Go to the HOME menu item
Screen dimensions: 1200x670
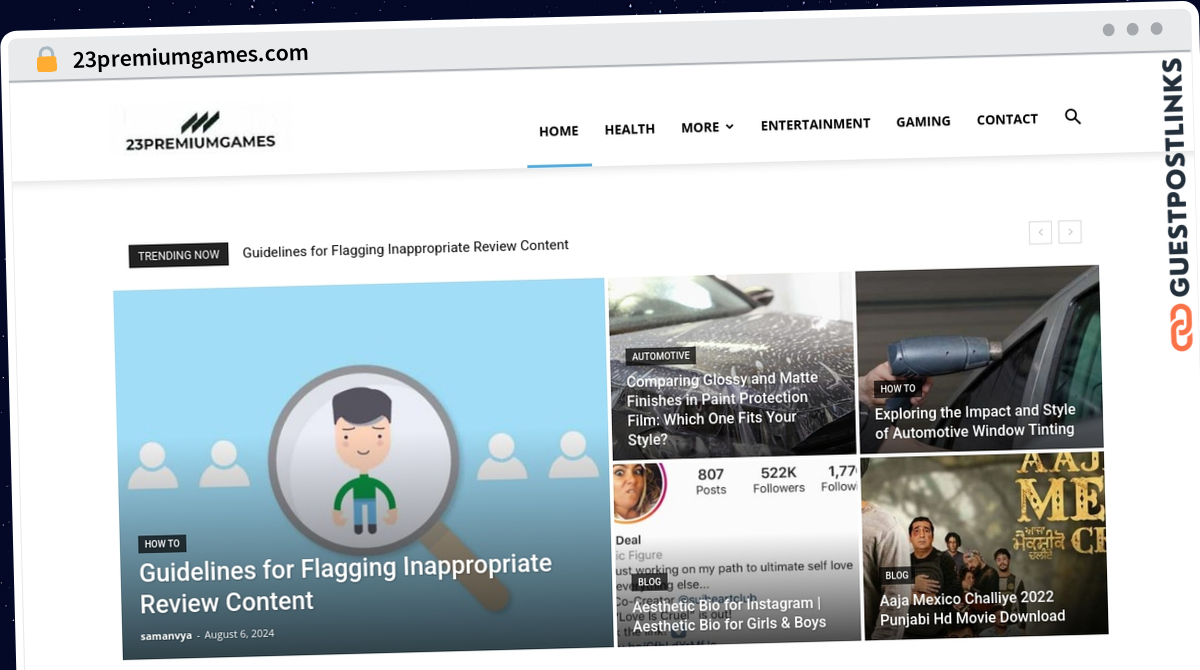coord(559,131)
